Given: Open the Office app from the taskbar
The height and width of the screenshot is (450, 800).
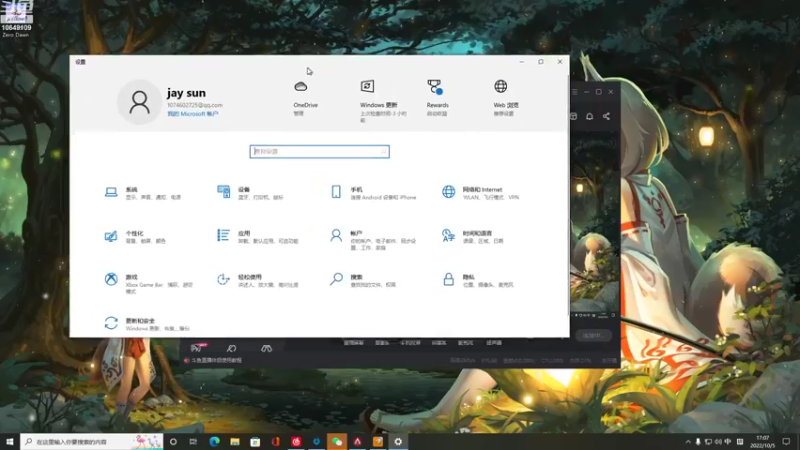Looking at the screenshot, I should coord(276,441).
